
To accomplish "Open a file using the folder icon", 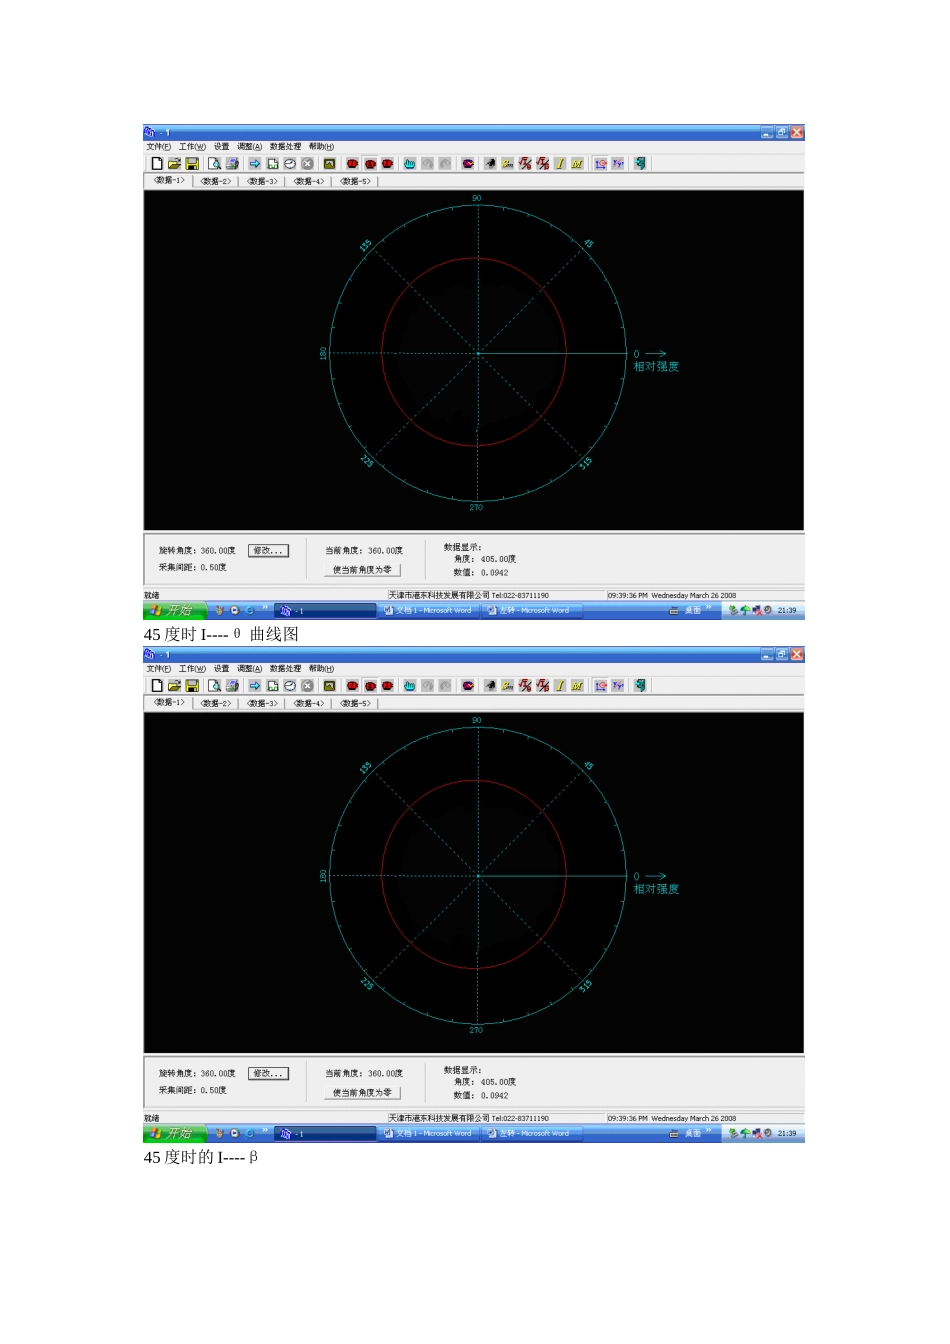I will [175, 163].
